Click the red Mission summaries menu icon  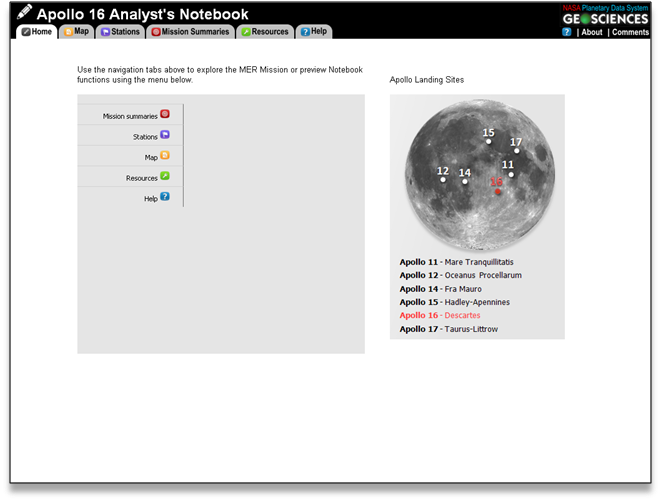point(165,114)
